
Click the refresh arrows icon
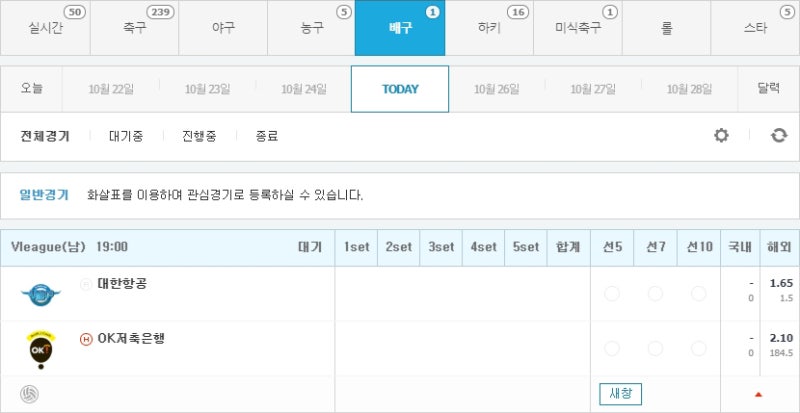[x=779, y=136]
